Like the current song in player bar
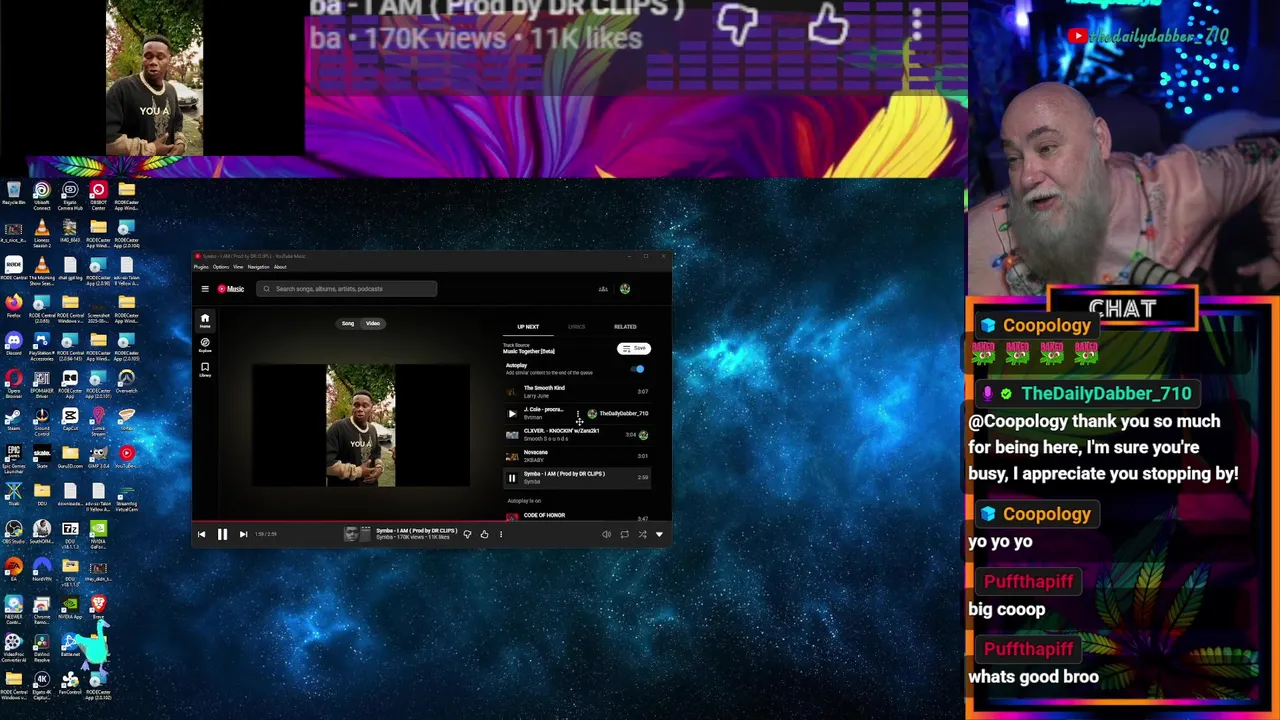This screenshot has width=1280, height=720. click(x=484, y=534)
